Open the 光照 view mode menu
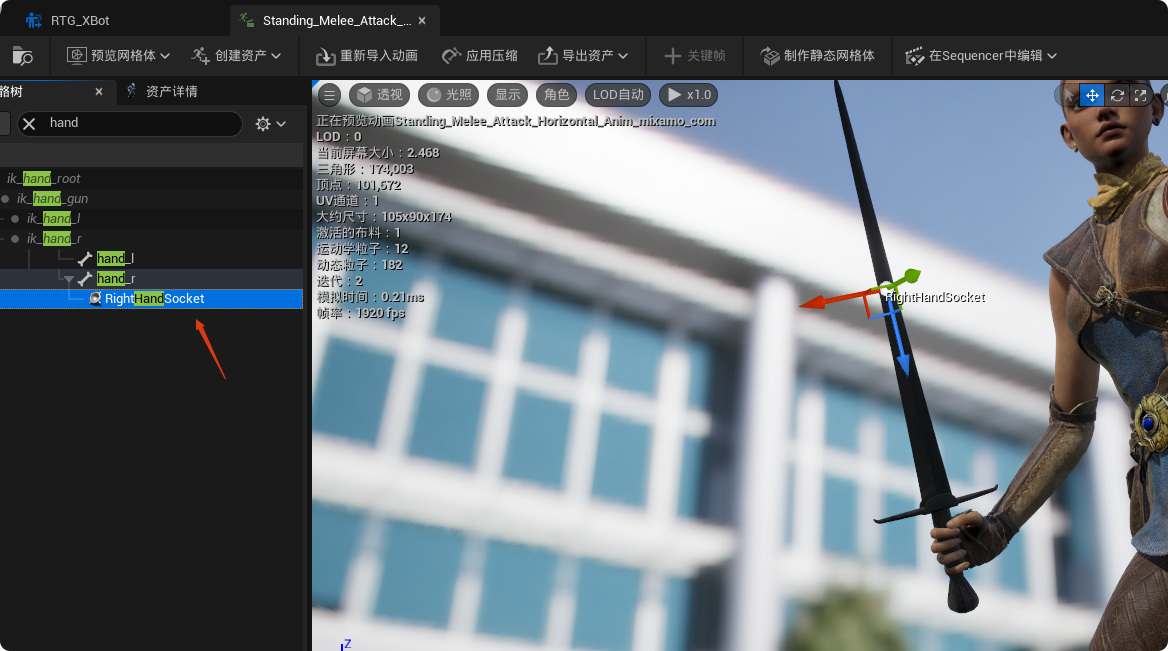This screenshot has height=651, width=1168. pos(449,95)
